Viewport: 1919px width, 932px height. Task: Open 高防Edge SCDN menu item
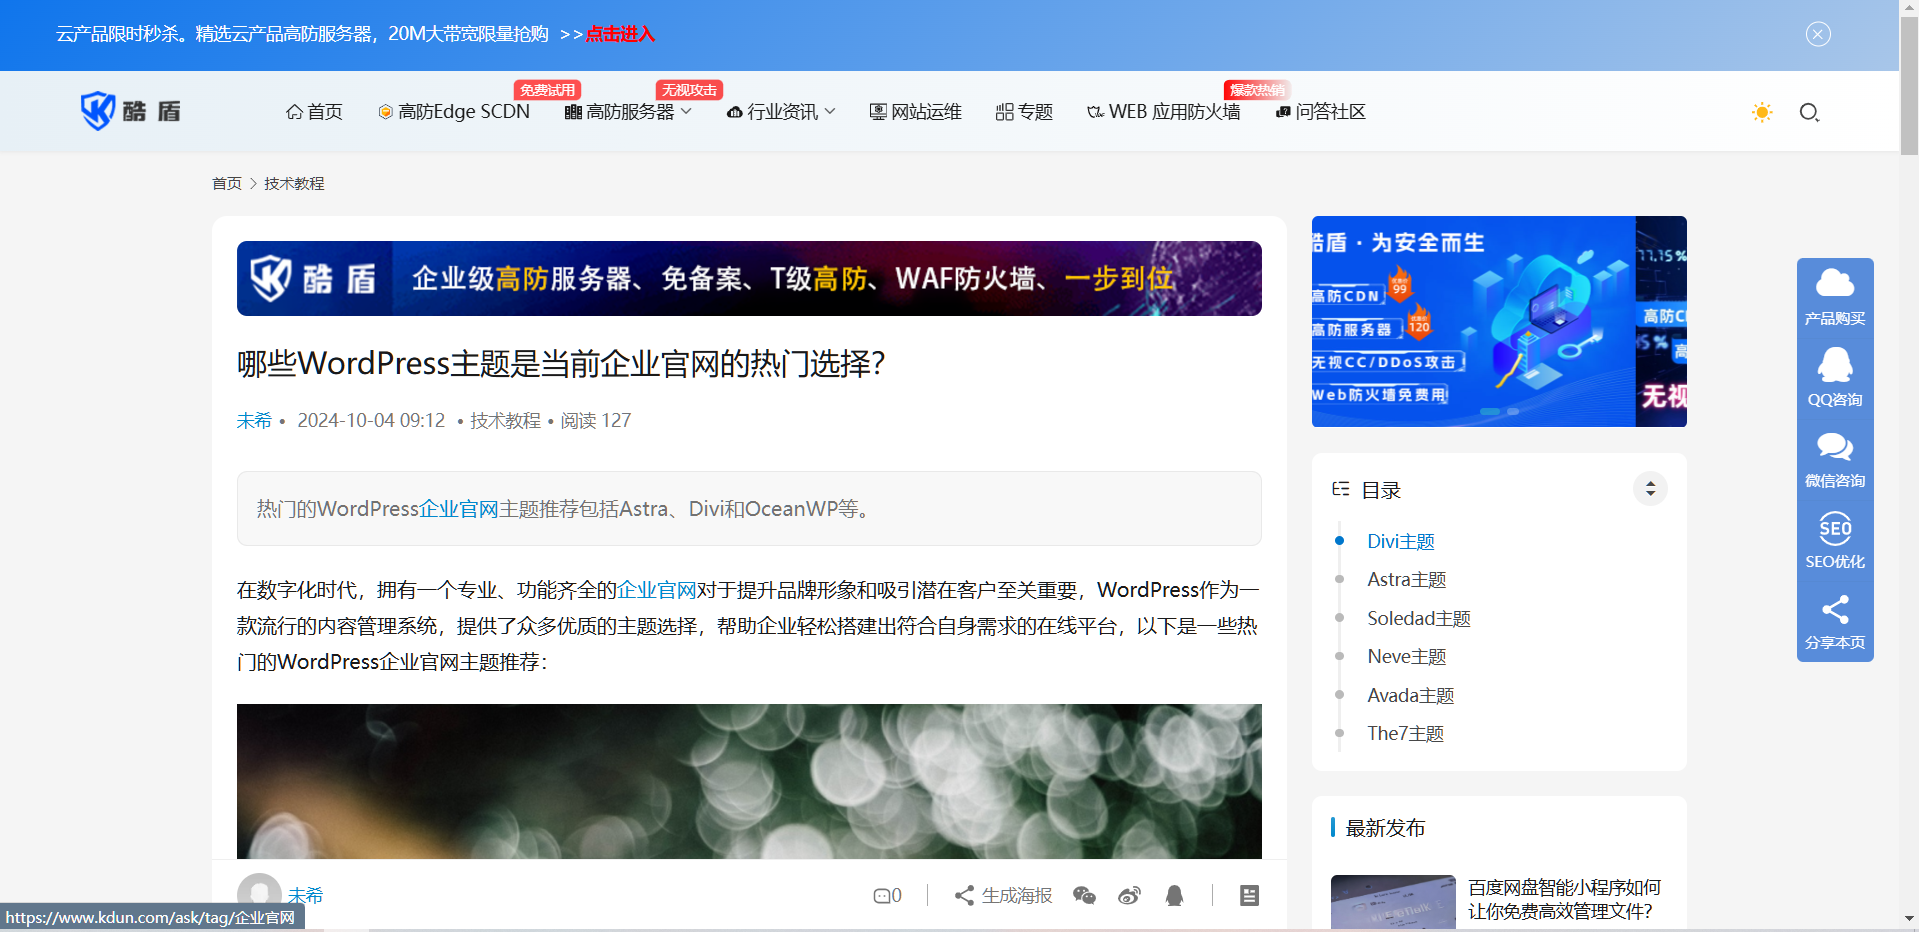(454, 112)
